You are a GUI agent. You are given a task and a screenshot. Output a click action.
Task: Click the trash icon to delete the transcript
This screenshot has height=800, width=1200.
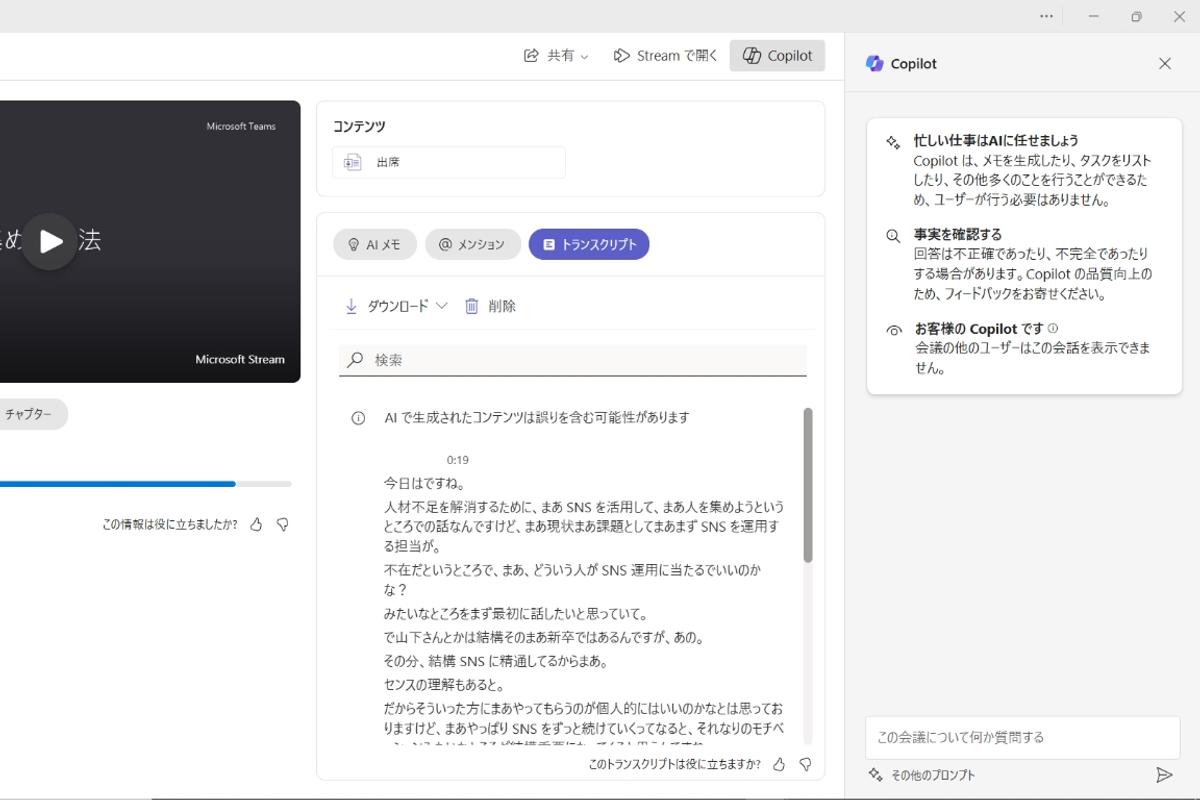pos(471,306)
